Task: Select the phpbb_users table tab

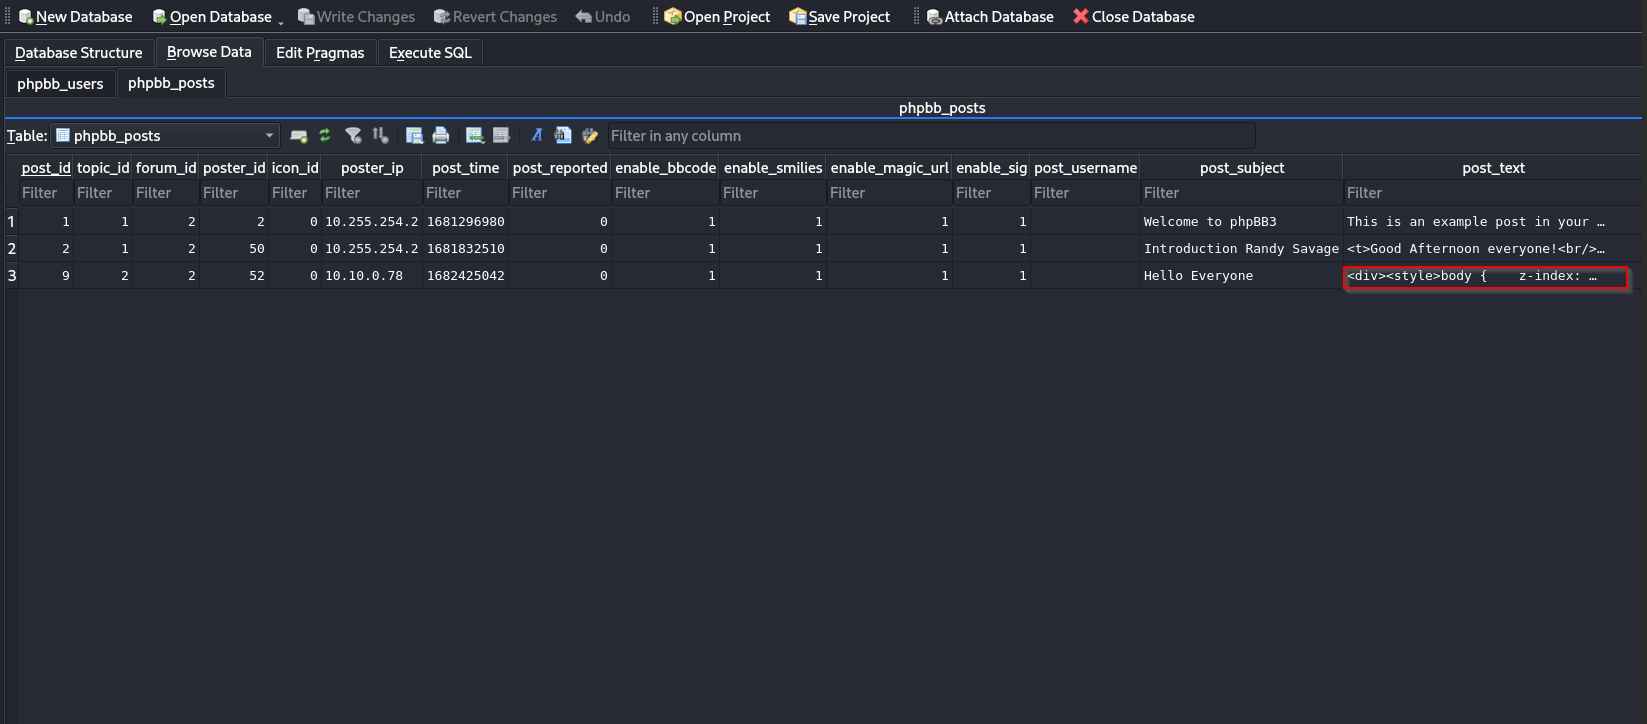Action: 60,84
